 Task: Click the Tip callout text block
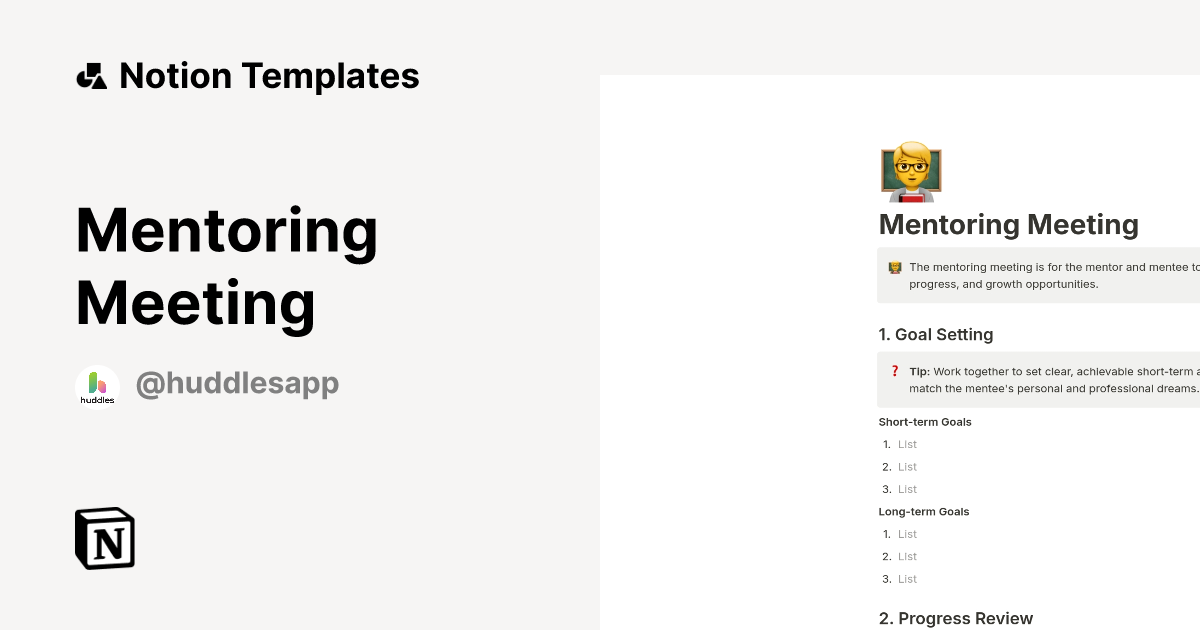coord(1052,379)
